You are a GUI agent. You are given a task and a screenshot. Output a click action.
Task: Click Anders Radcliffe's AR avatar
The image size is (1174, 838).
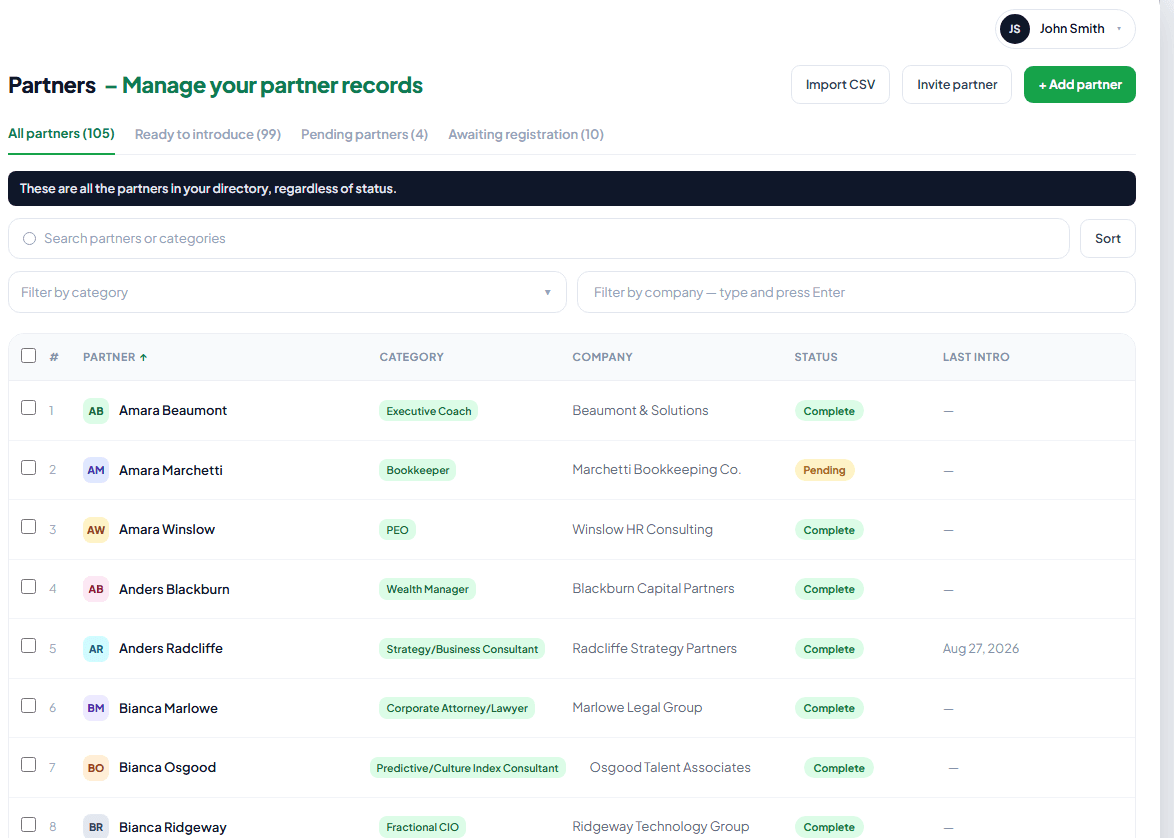[96, 649]
